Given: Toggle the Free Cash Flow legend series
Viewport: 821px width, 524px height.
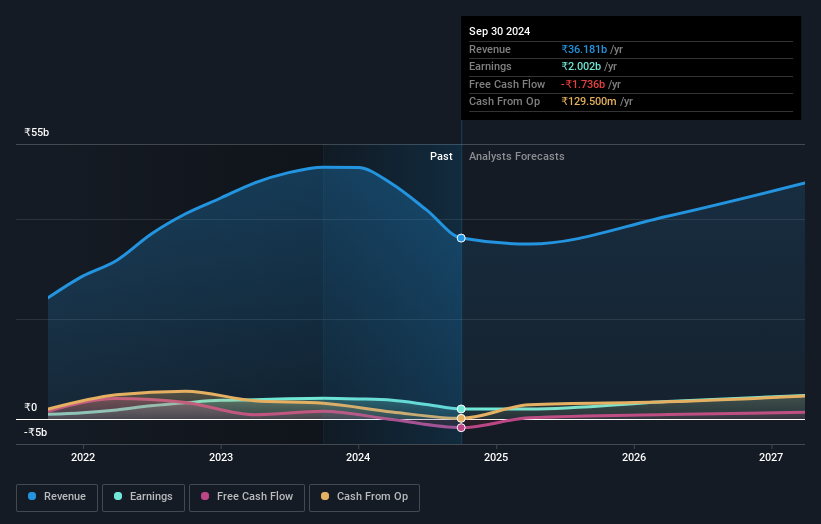Looking at the screenshot, I should tap(247, 497).
